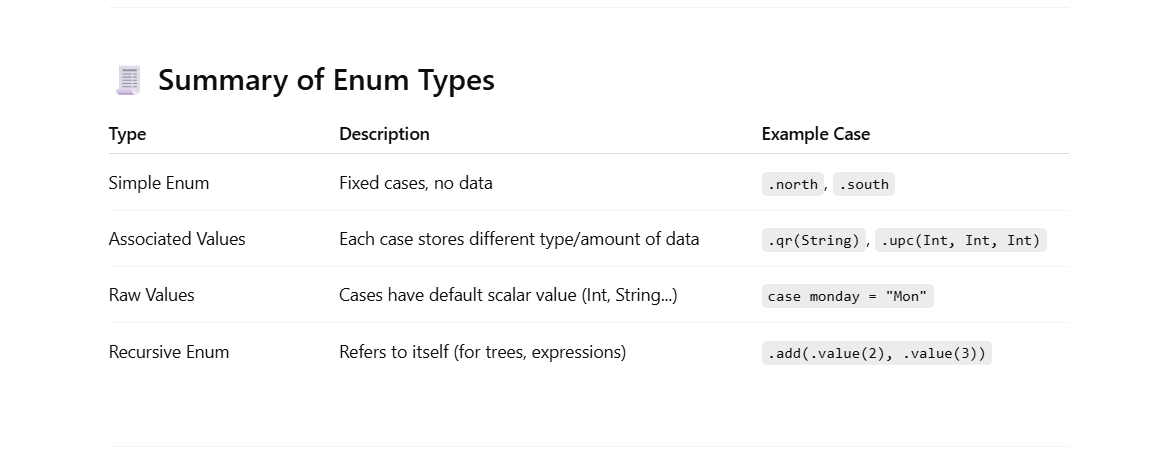Click the 'case monday = "Mon"' code snippet
This screenshot has width=1172, height=455.
pos(848,296)
